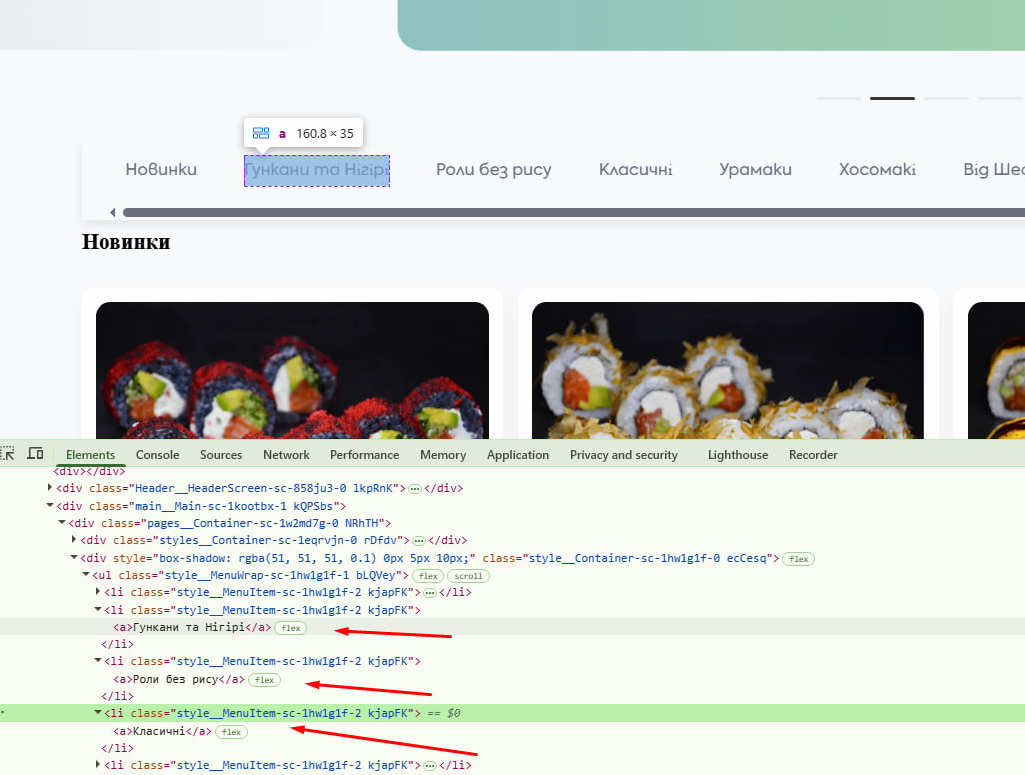
Task: Click the ellipsis in the Header div node
Action: [x=414, y=489]
